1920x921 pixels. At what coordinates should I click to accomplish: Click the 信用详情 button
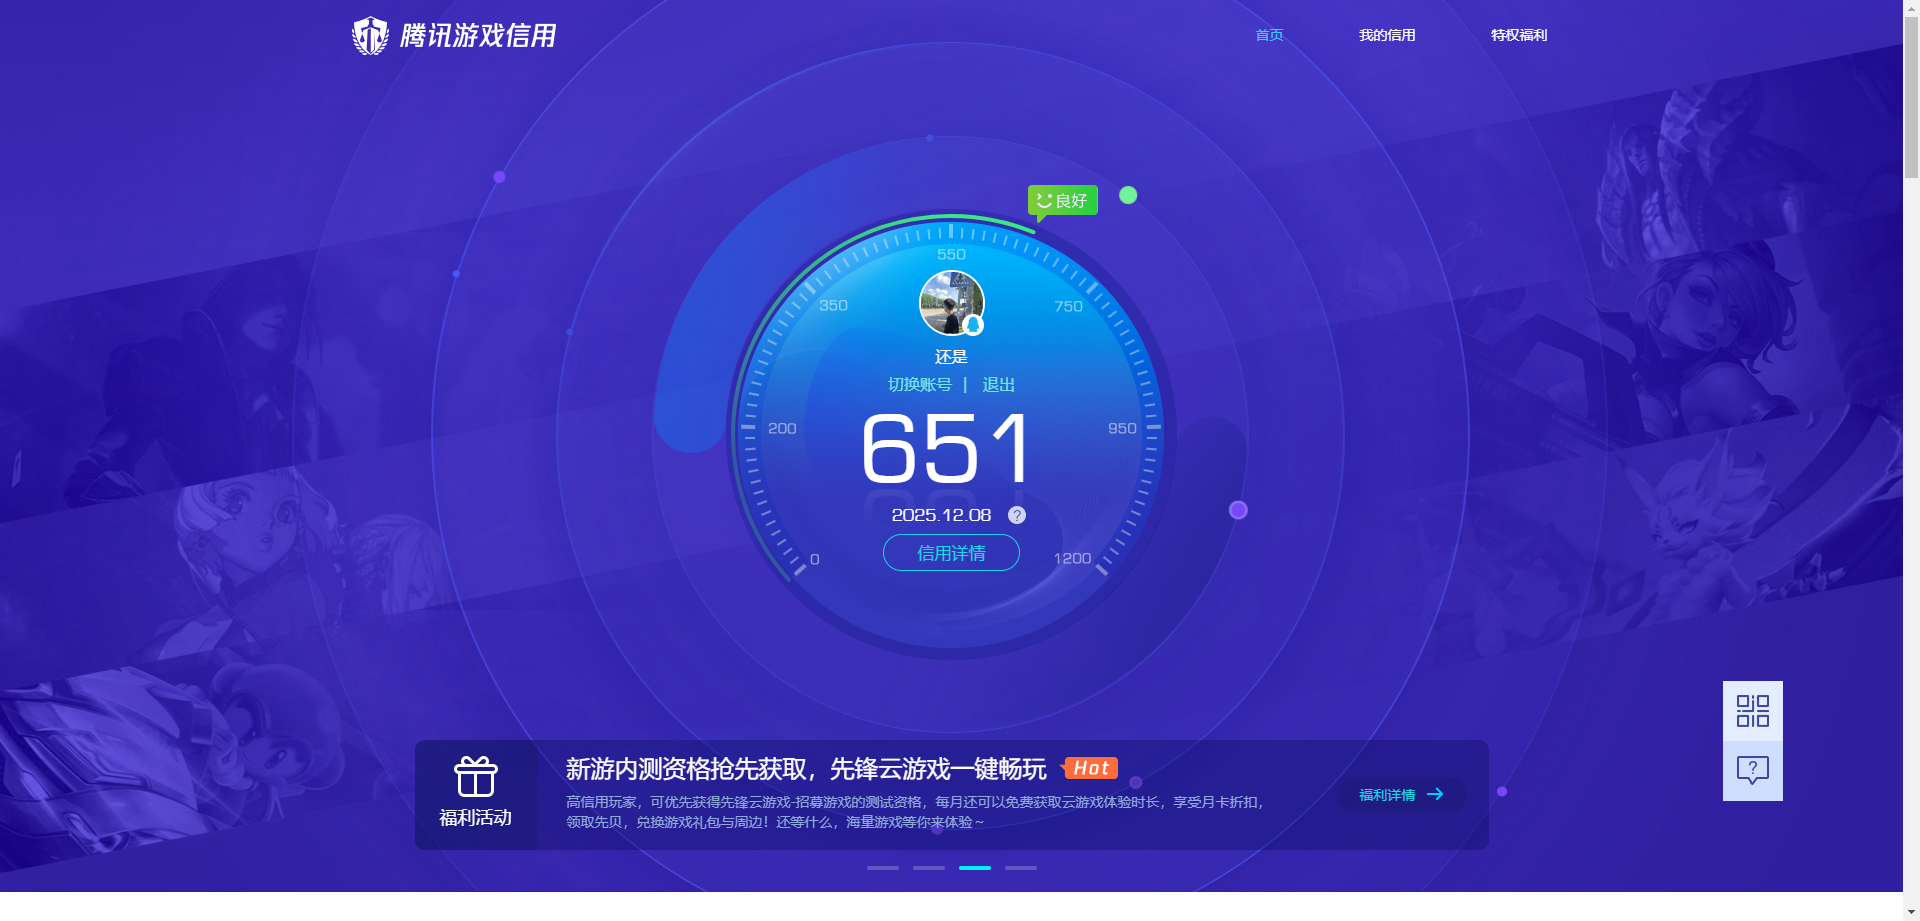coord(950,553)
